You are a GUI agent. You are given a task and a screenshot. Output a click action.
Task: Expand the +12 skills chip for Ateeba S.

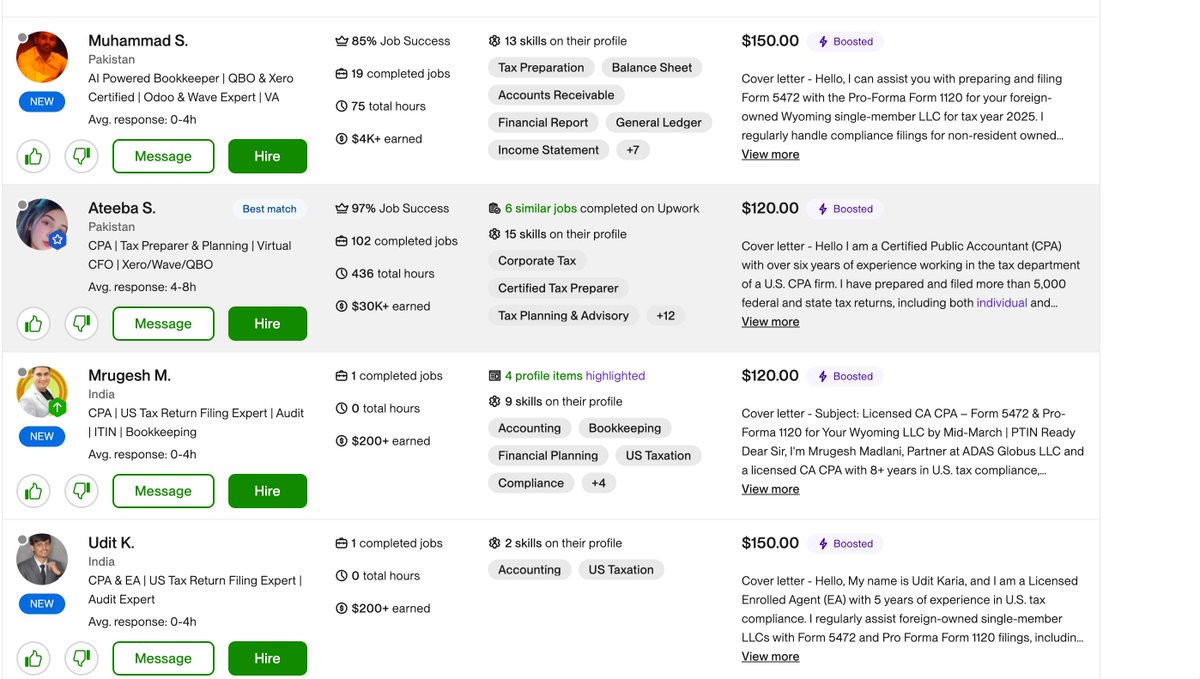click(x=665, y=316)
